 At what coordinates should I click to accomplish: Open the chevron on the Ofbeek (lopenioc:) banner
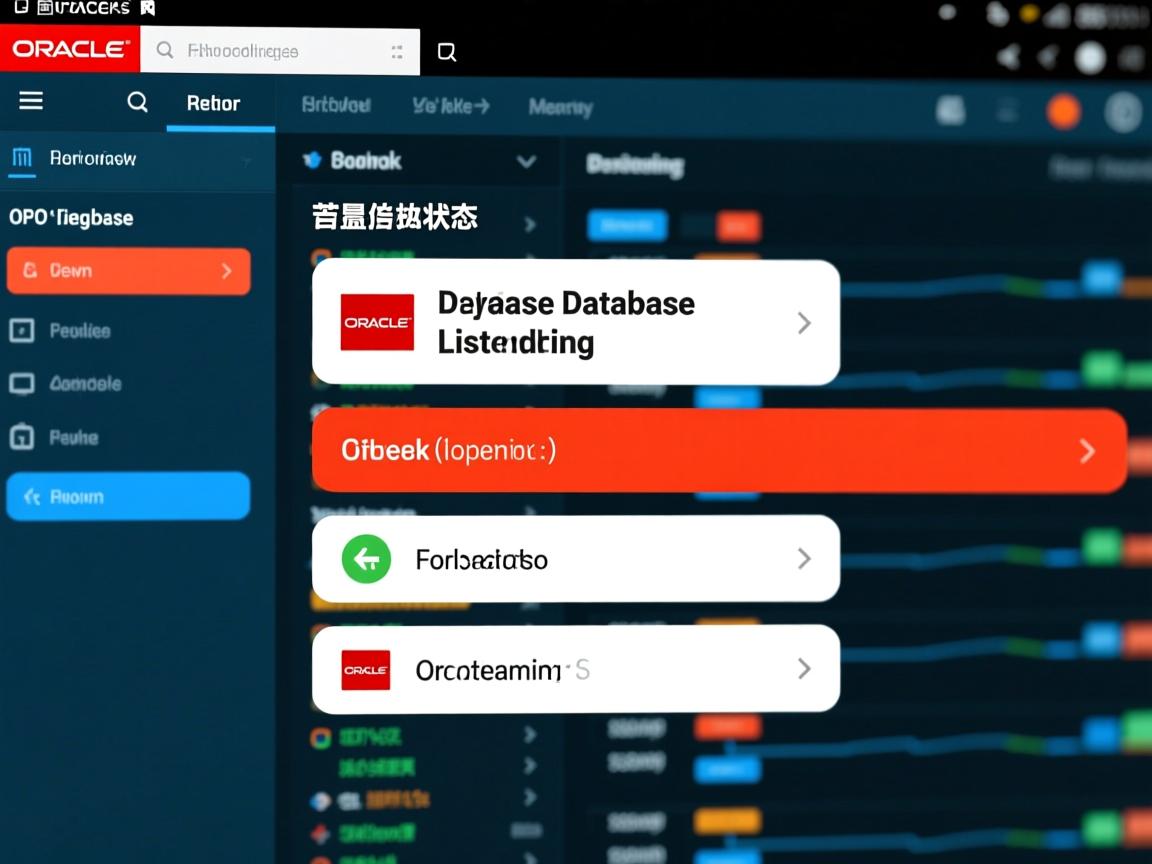pyautogui.click(x=1088, y=450)
